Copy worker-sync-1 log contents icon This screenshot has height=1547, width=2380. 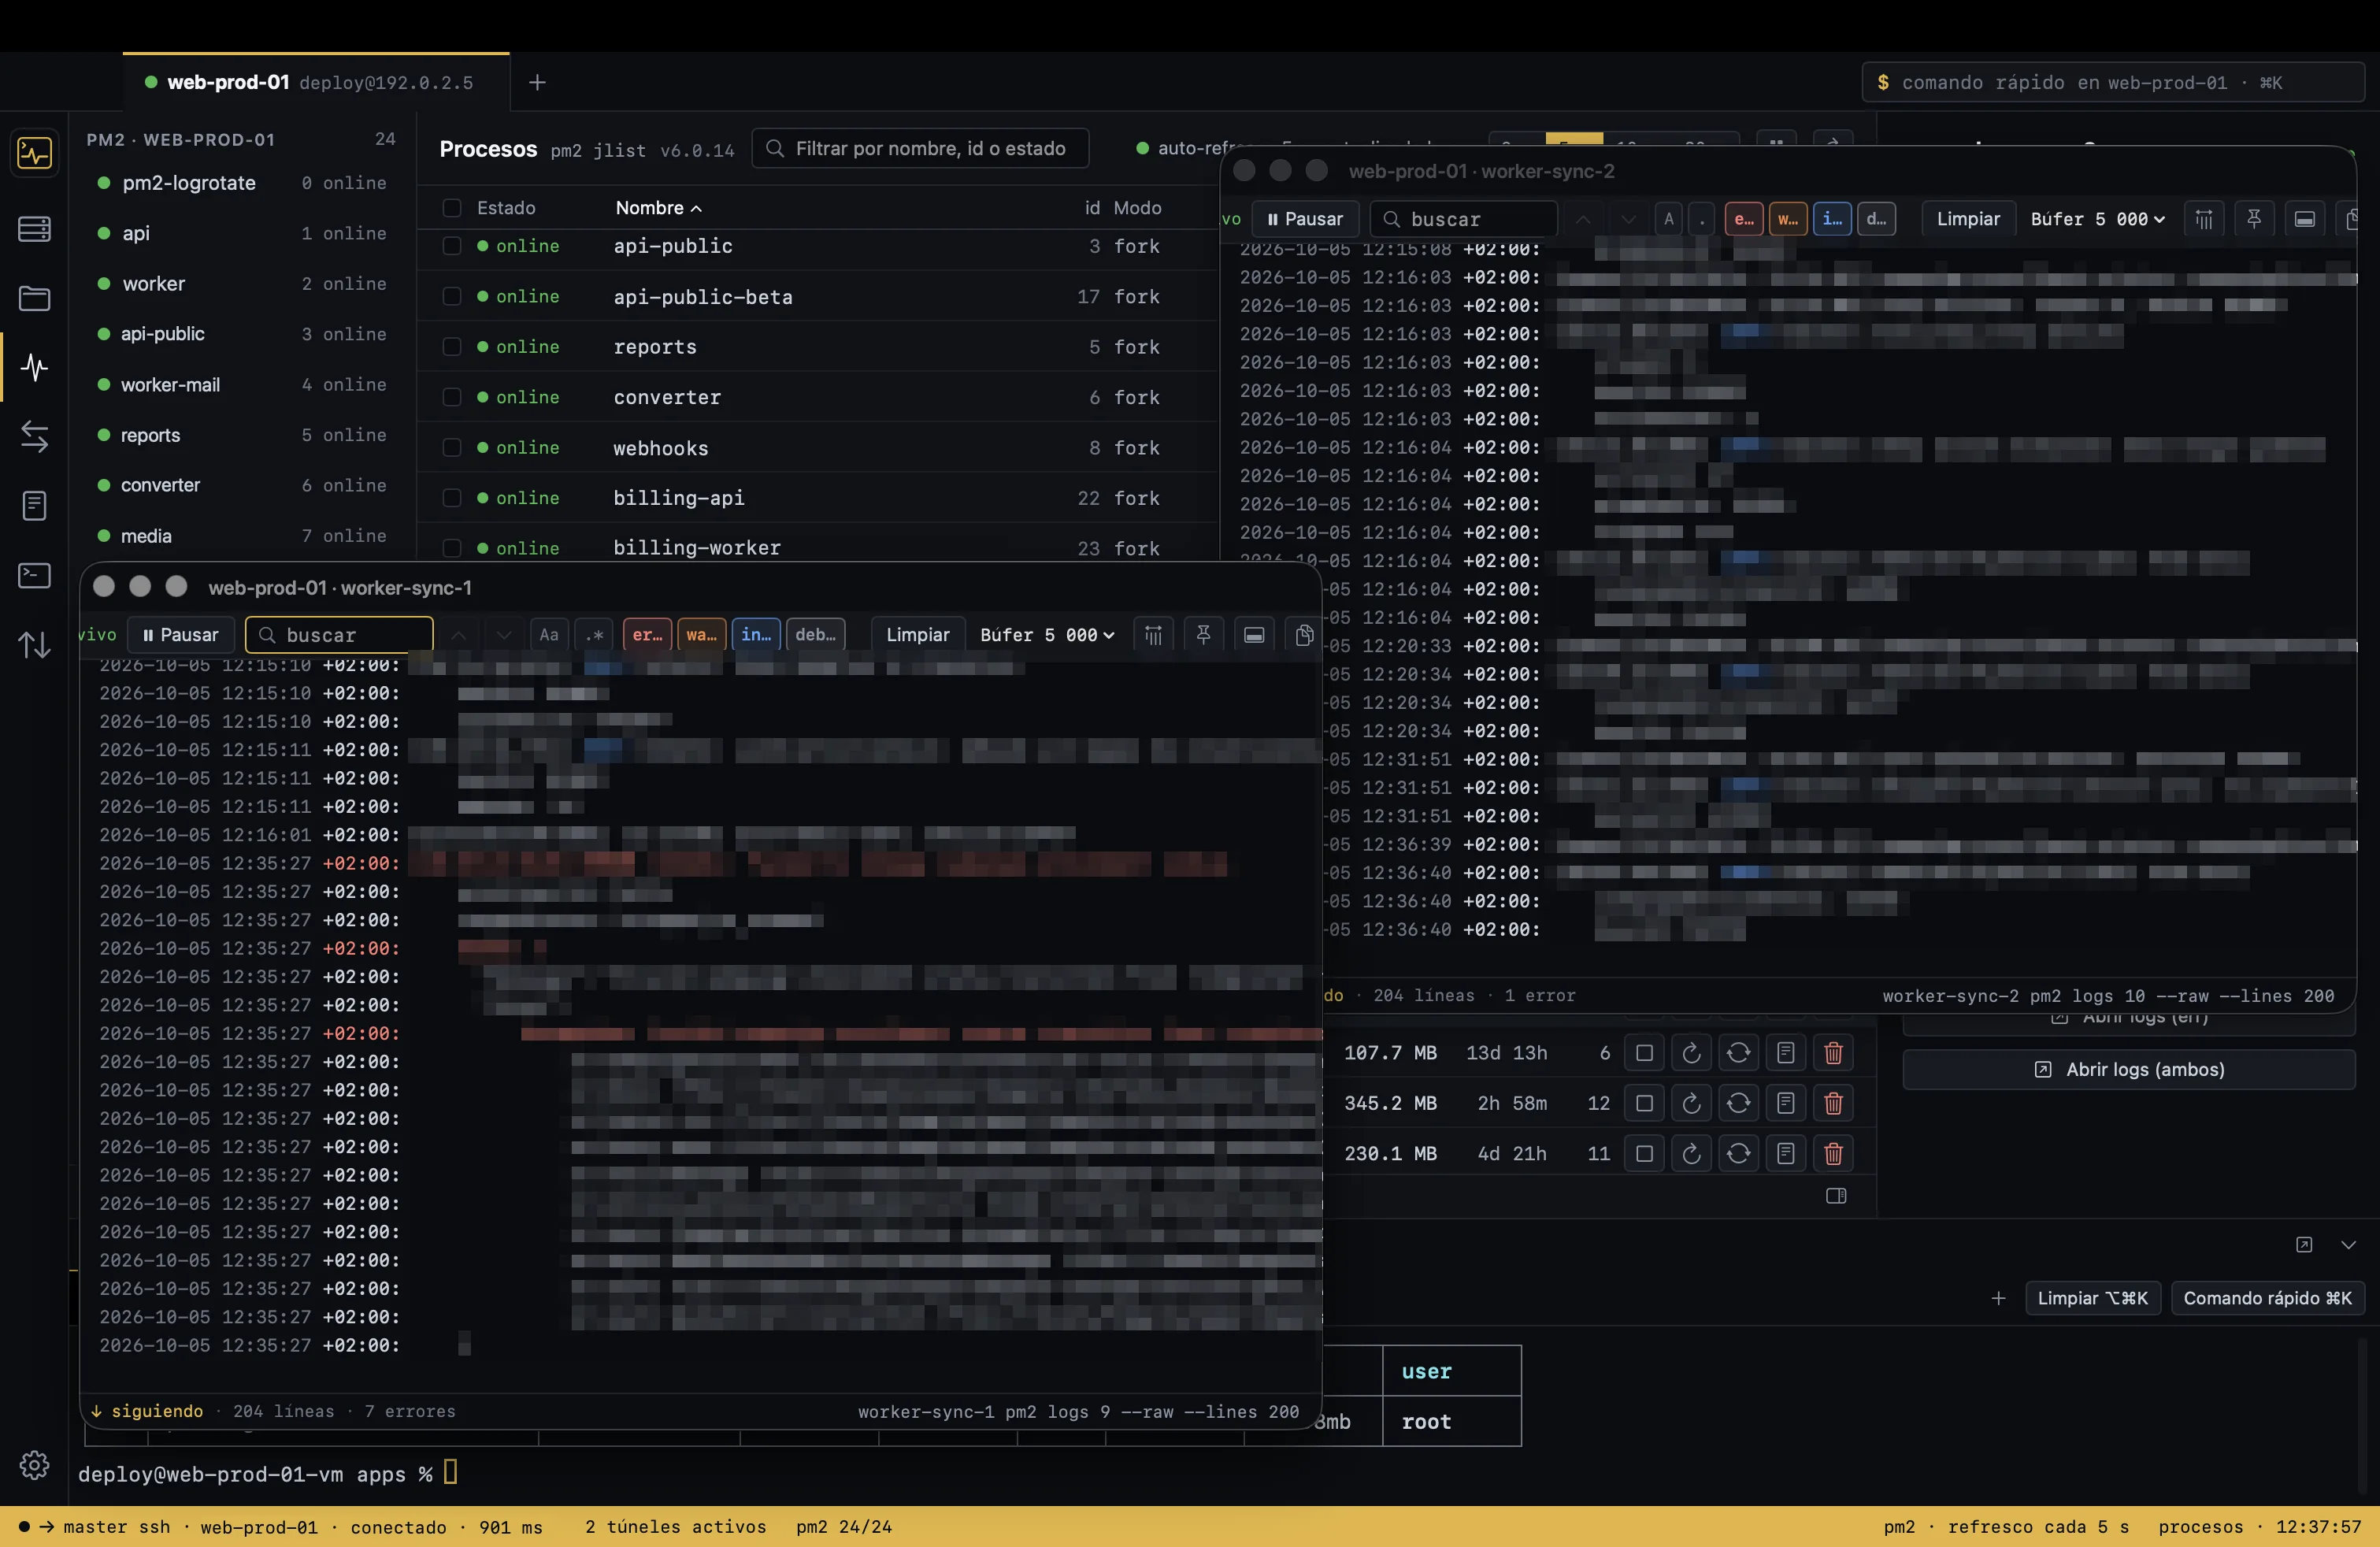click(x=1303, y=635)
